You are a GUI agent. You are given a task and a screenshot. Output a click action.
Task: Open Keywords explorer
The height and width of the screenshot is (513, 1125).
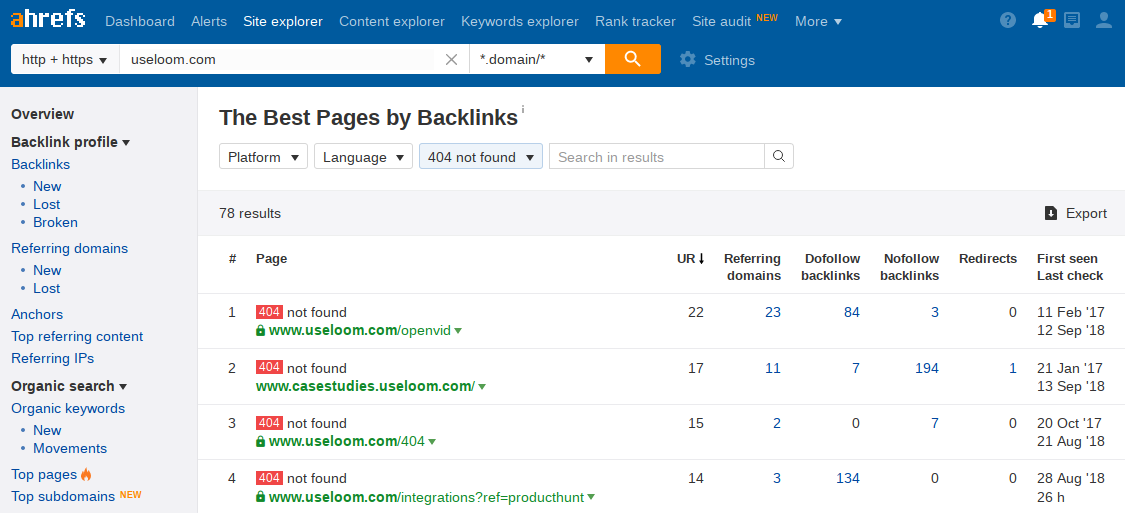tap(519, 22)
